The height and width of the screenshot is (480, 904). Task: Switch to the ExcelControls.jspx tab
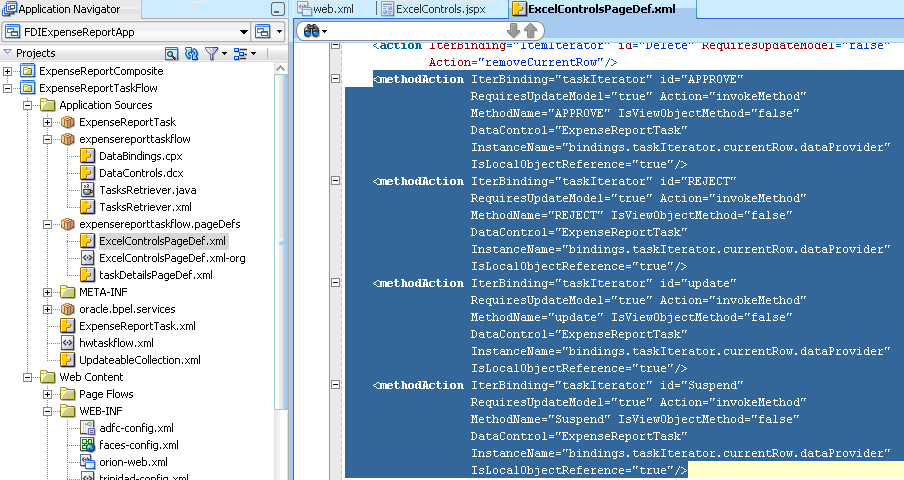pos(434,9)
